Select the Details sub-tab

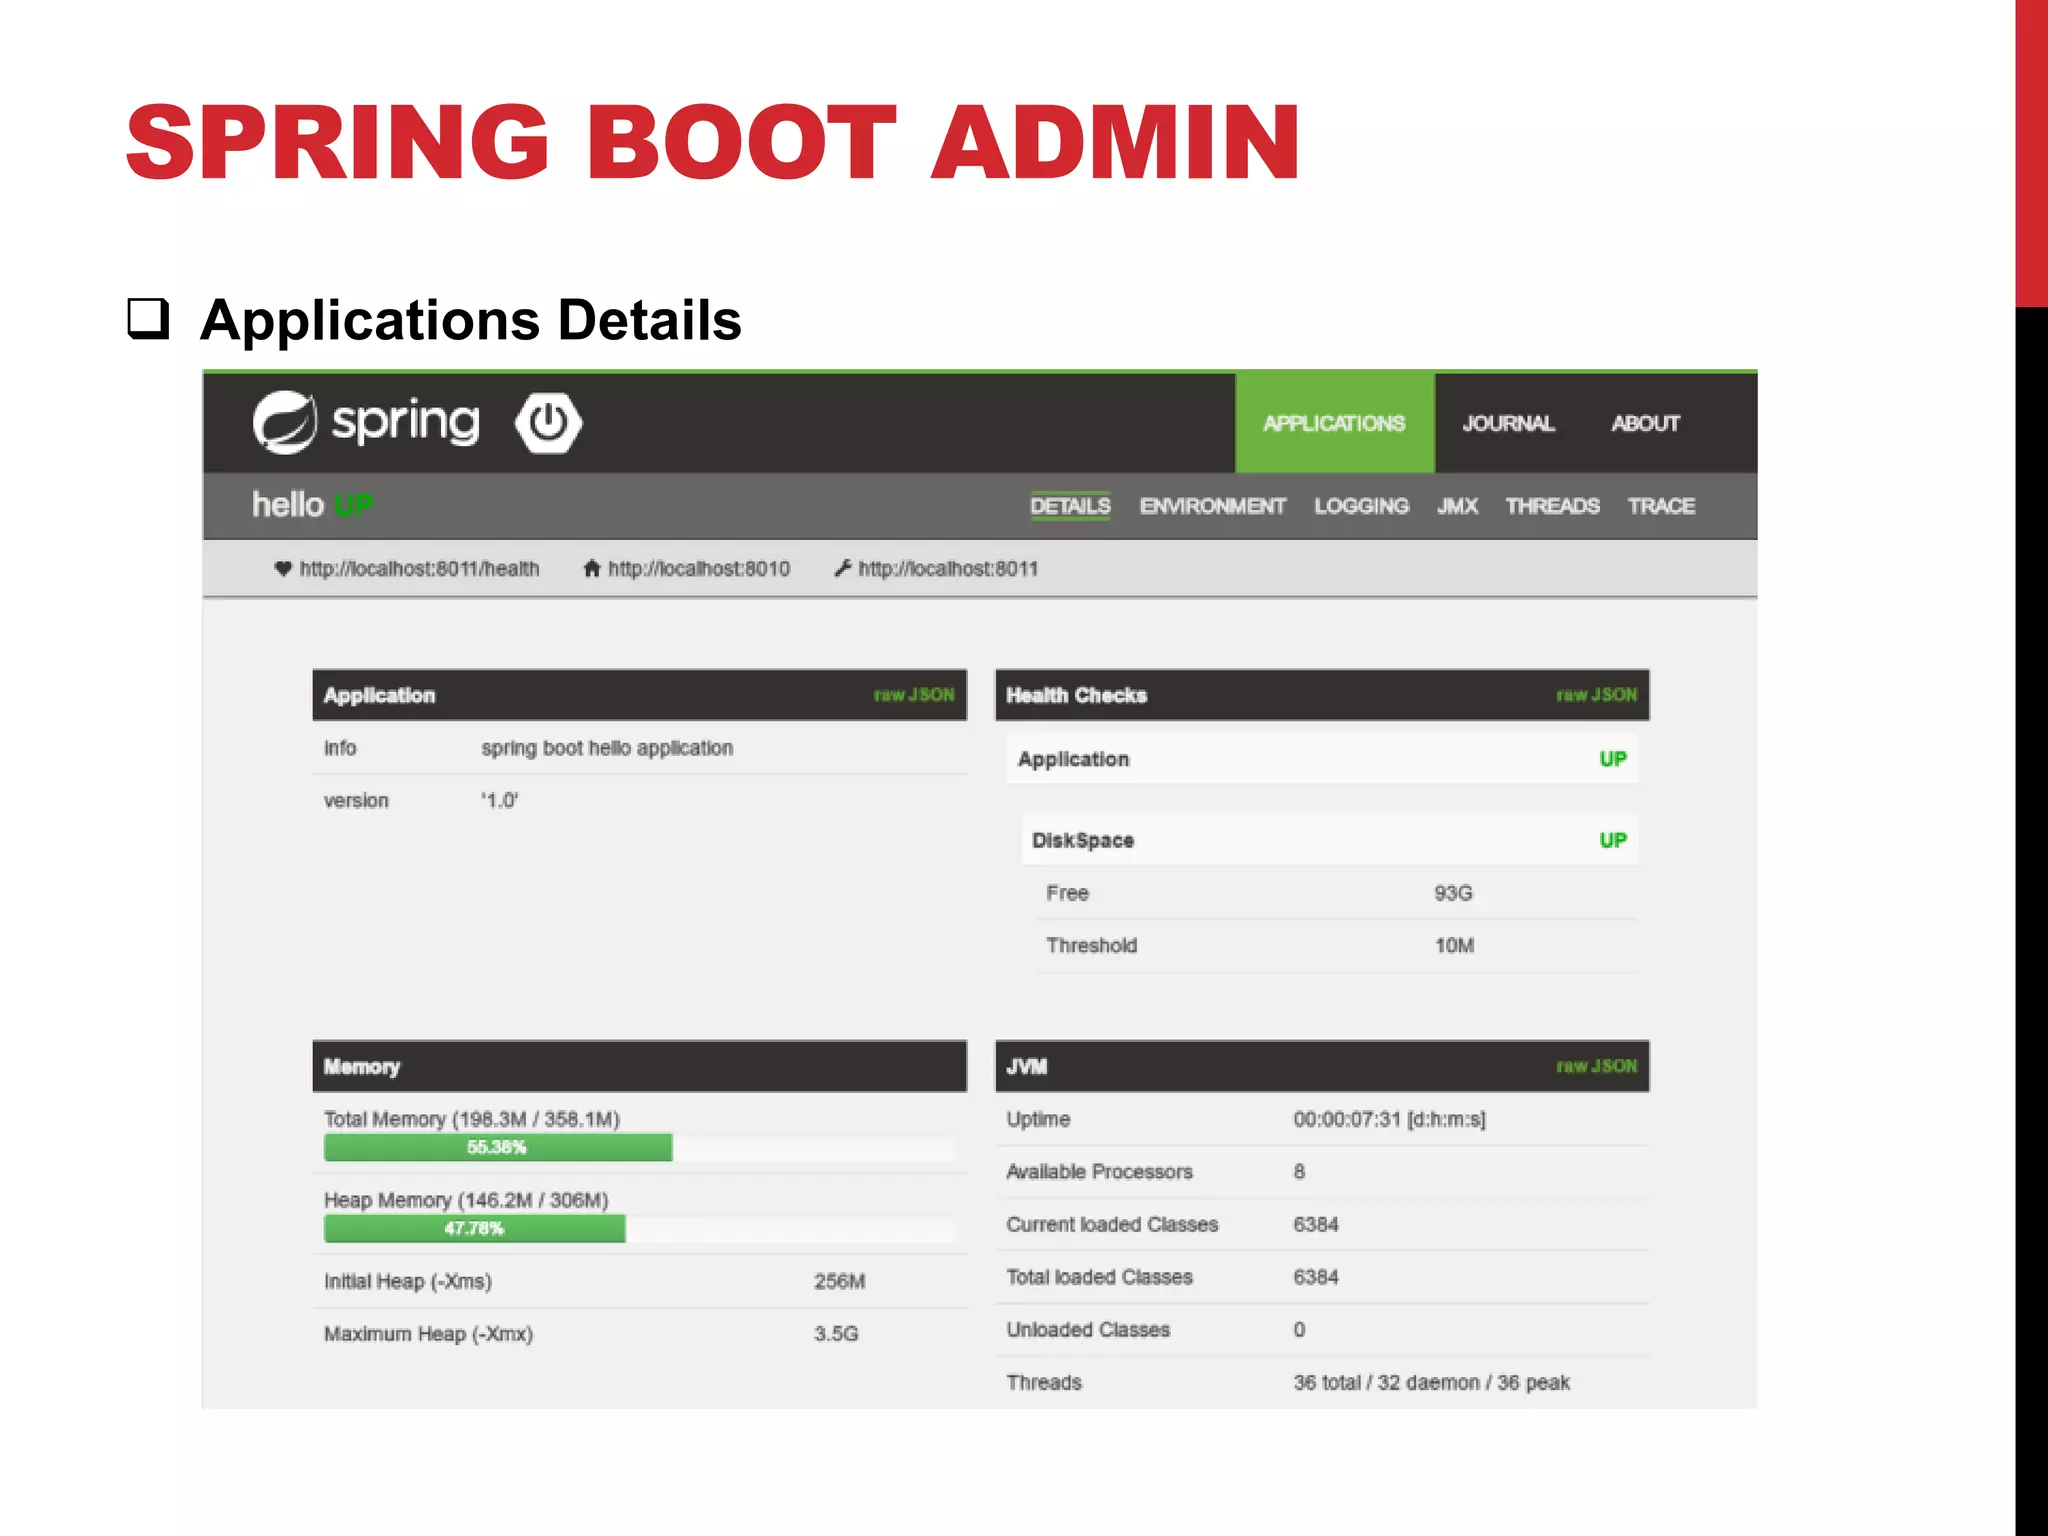(1070, 506)
